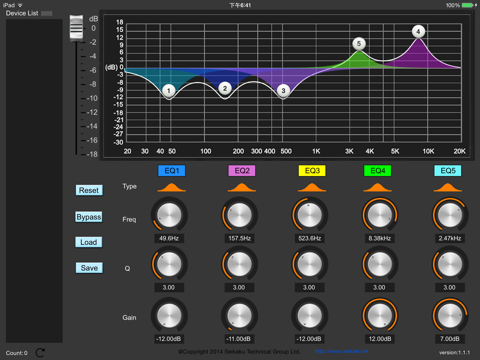The image size is (480, 360).
Task: Select EQ band node 5 on graph
Action: (x=359, y=44)
